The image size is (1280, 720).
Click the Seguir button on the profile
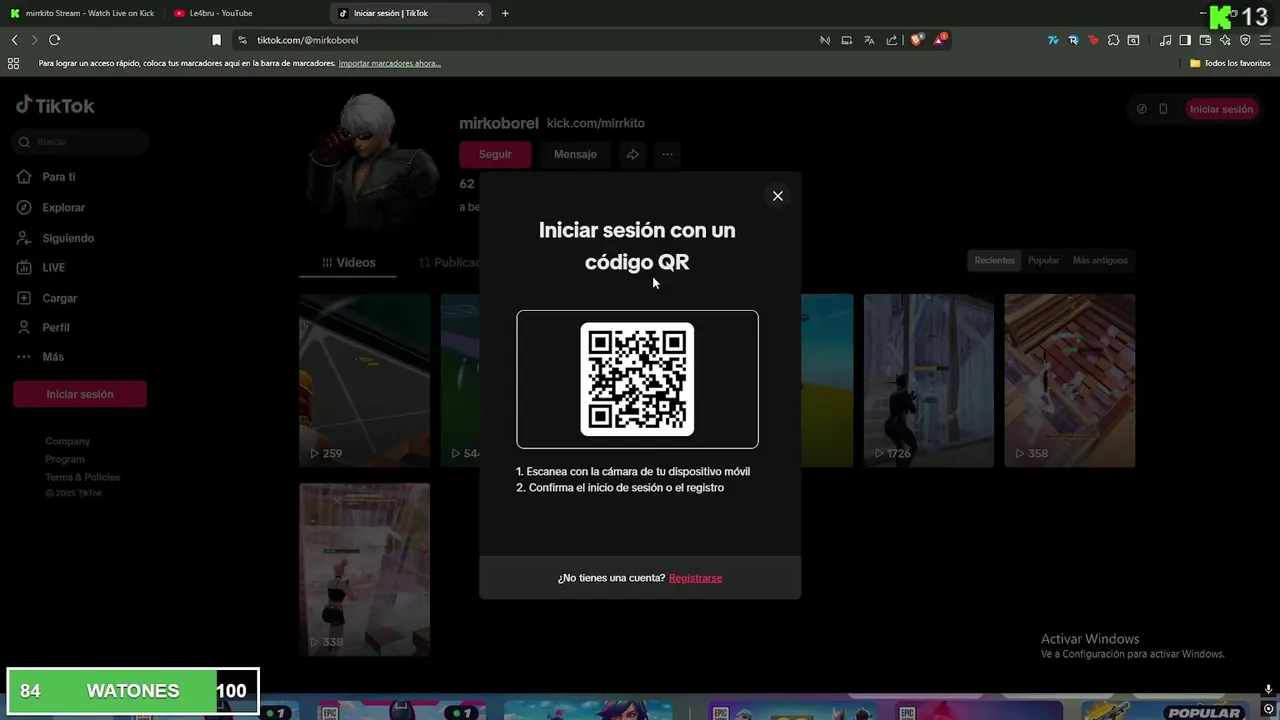click(x=495, y=154)
